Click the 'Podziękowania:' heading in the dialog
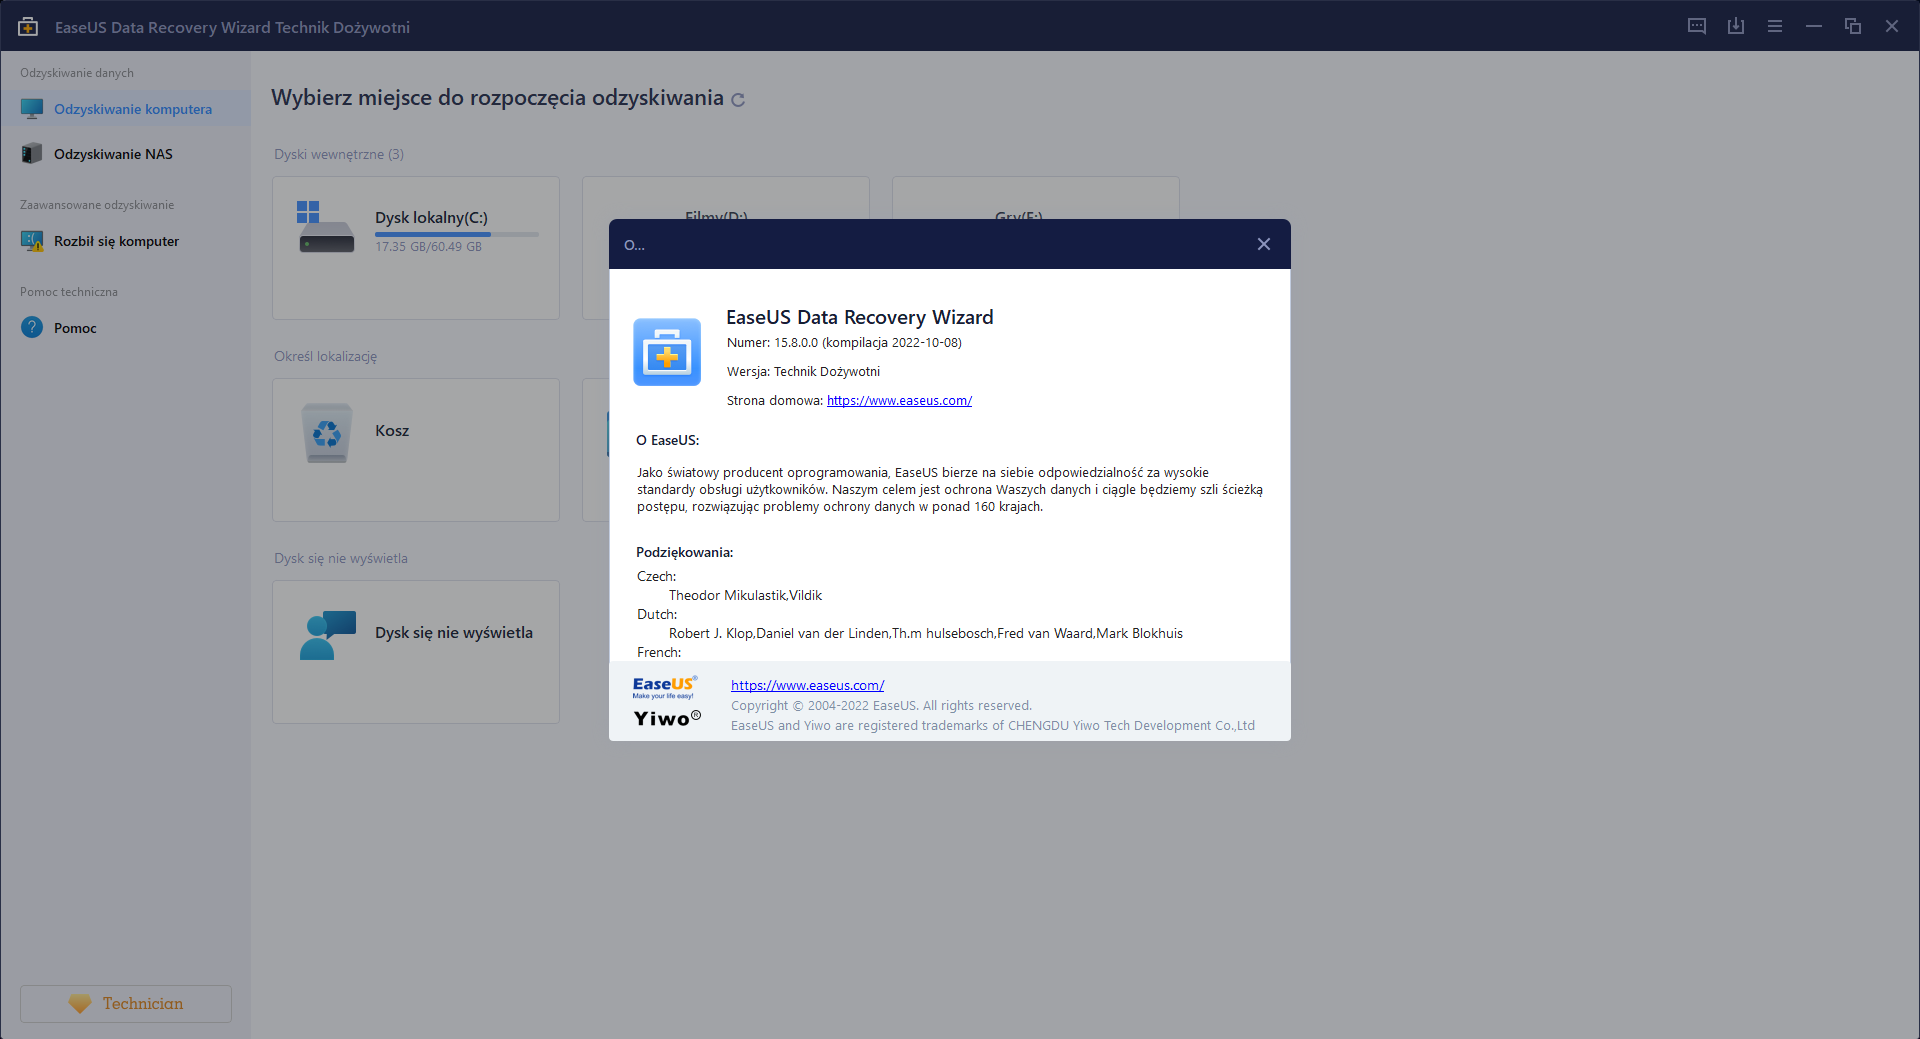This screenshot has height=1039, width=1920. (x=684, y=552)
